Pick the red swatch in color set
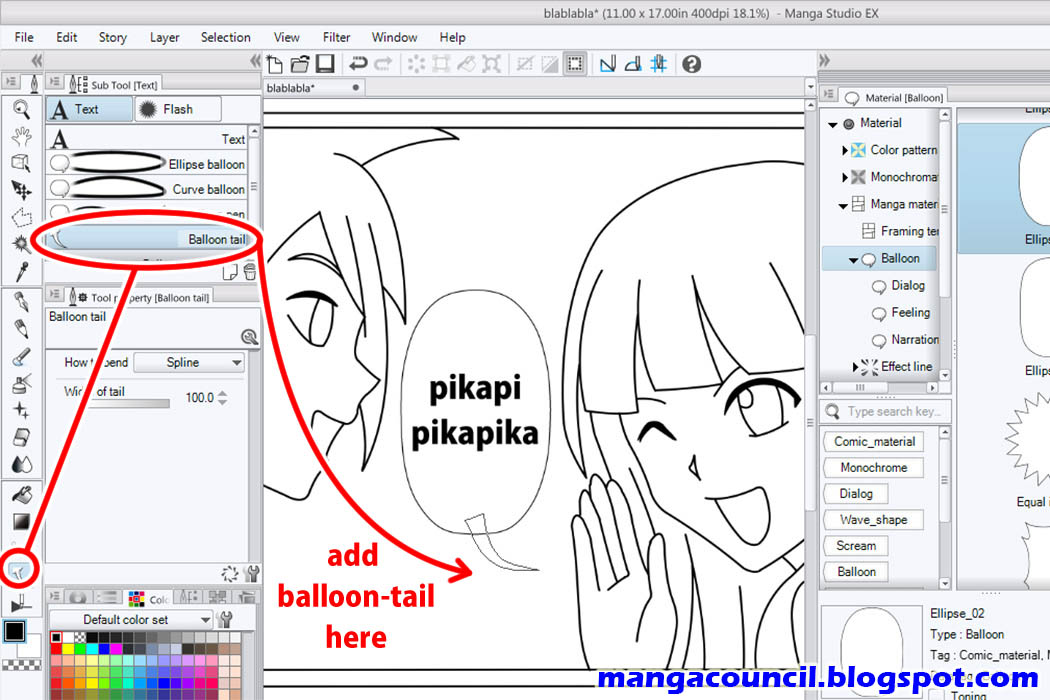Screen dimensions: 1050x700 [56, 649]
